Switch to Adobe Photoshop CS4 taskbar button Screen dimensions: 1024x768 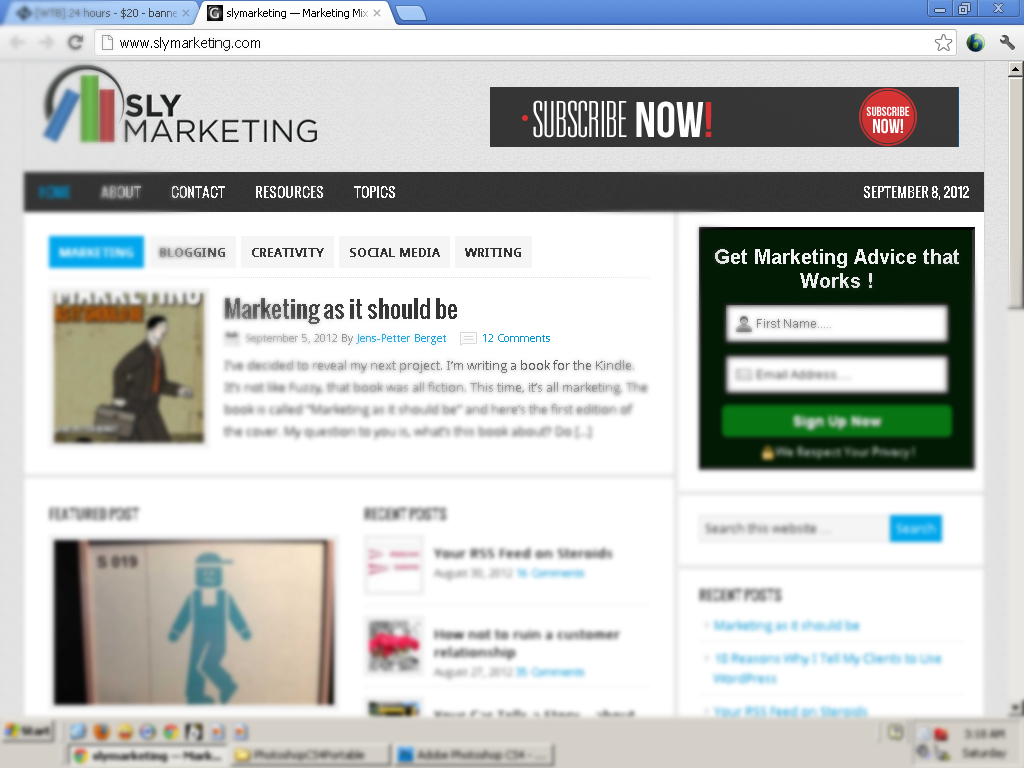pyautogui.click(x=473, y=756)
